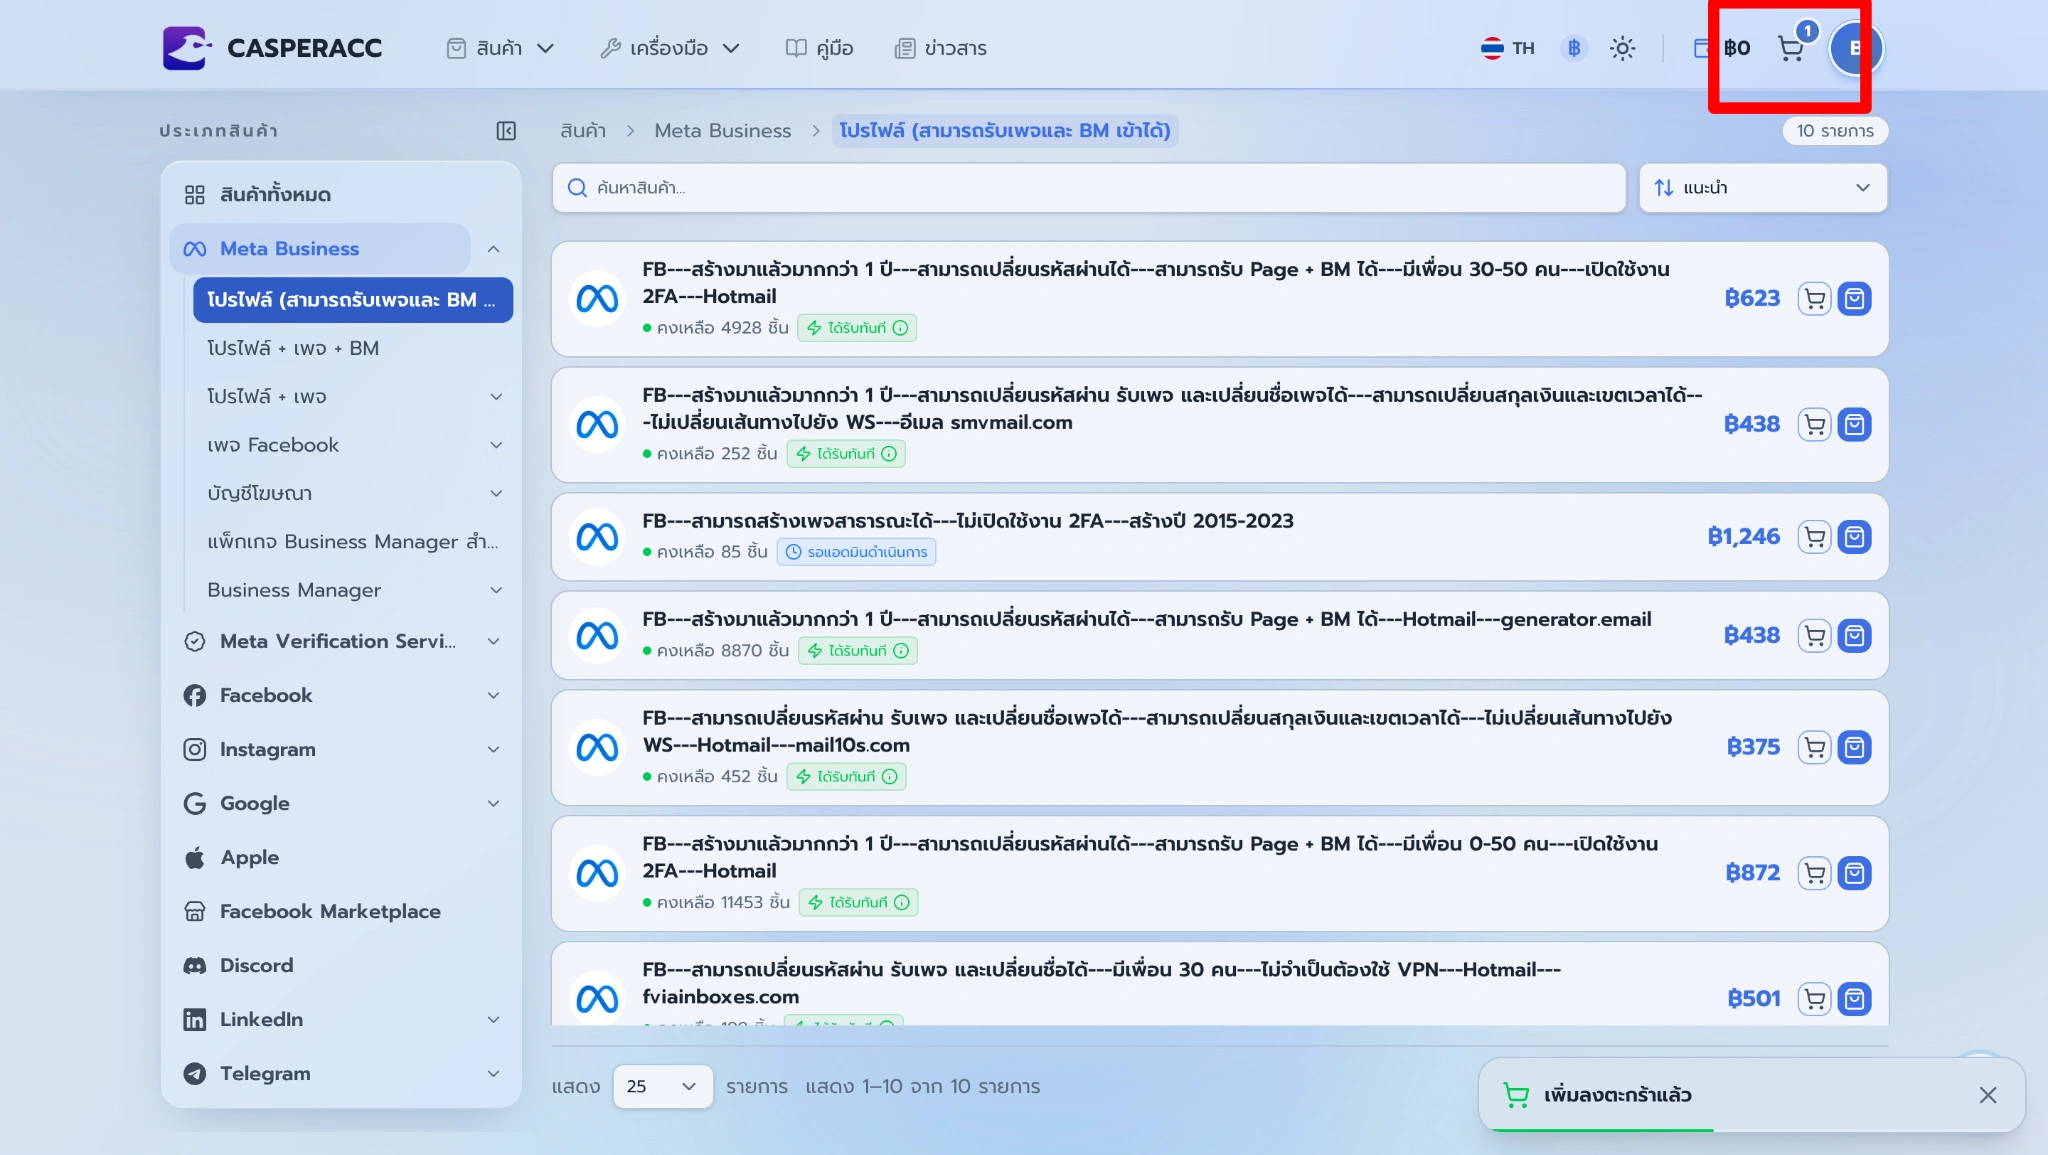Click the search magnifier icon
The image size is (2048, 1155).
[577, 188]
